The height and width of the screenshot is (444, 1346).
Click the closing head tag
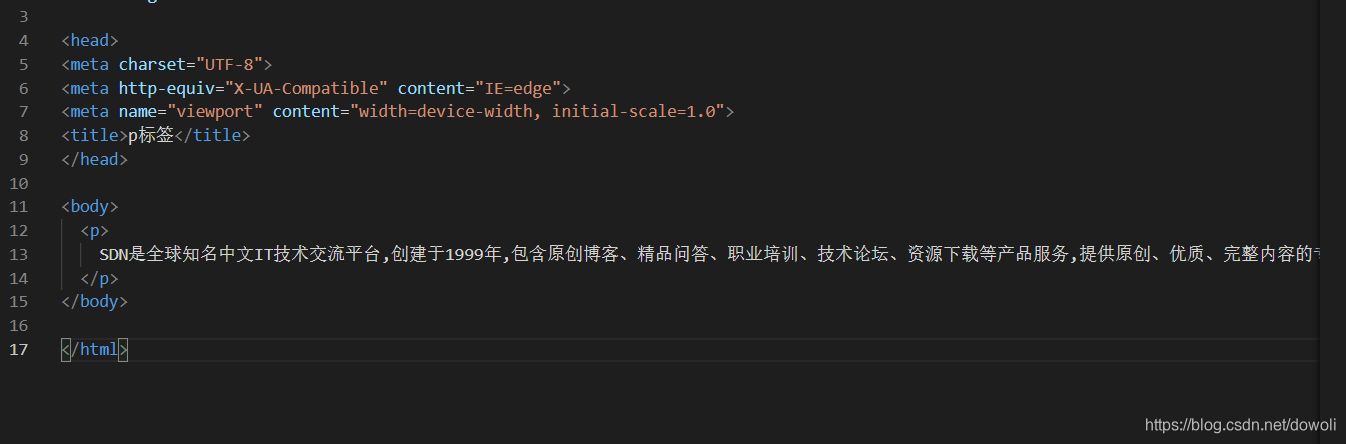tap(94, 159)
